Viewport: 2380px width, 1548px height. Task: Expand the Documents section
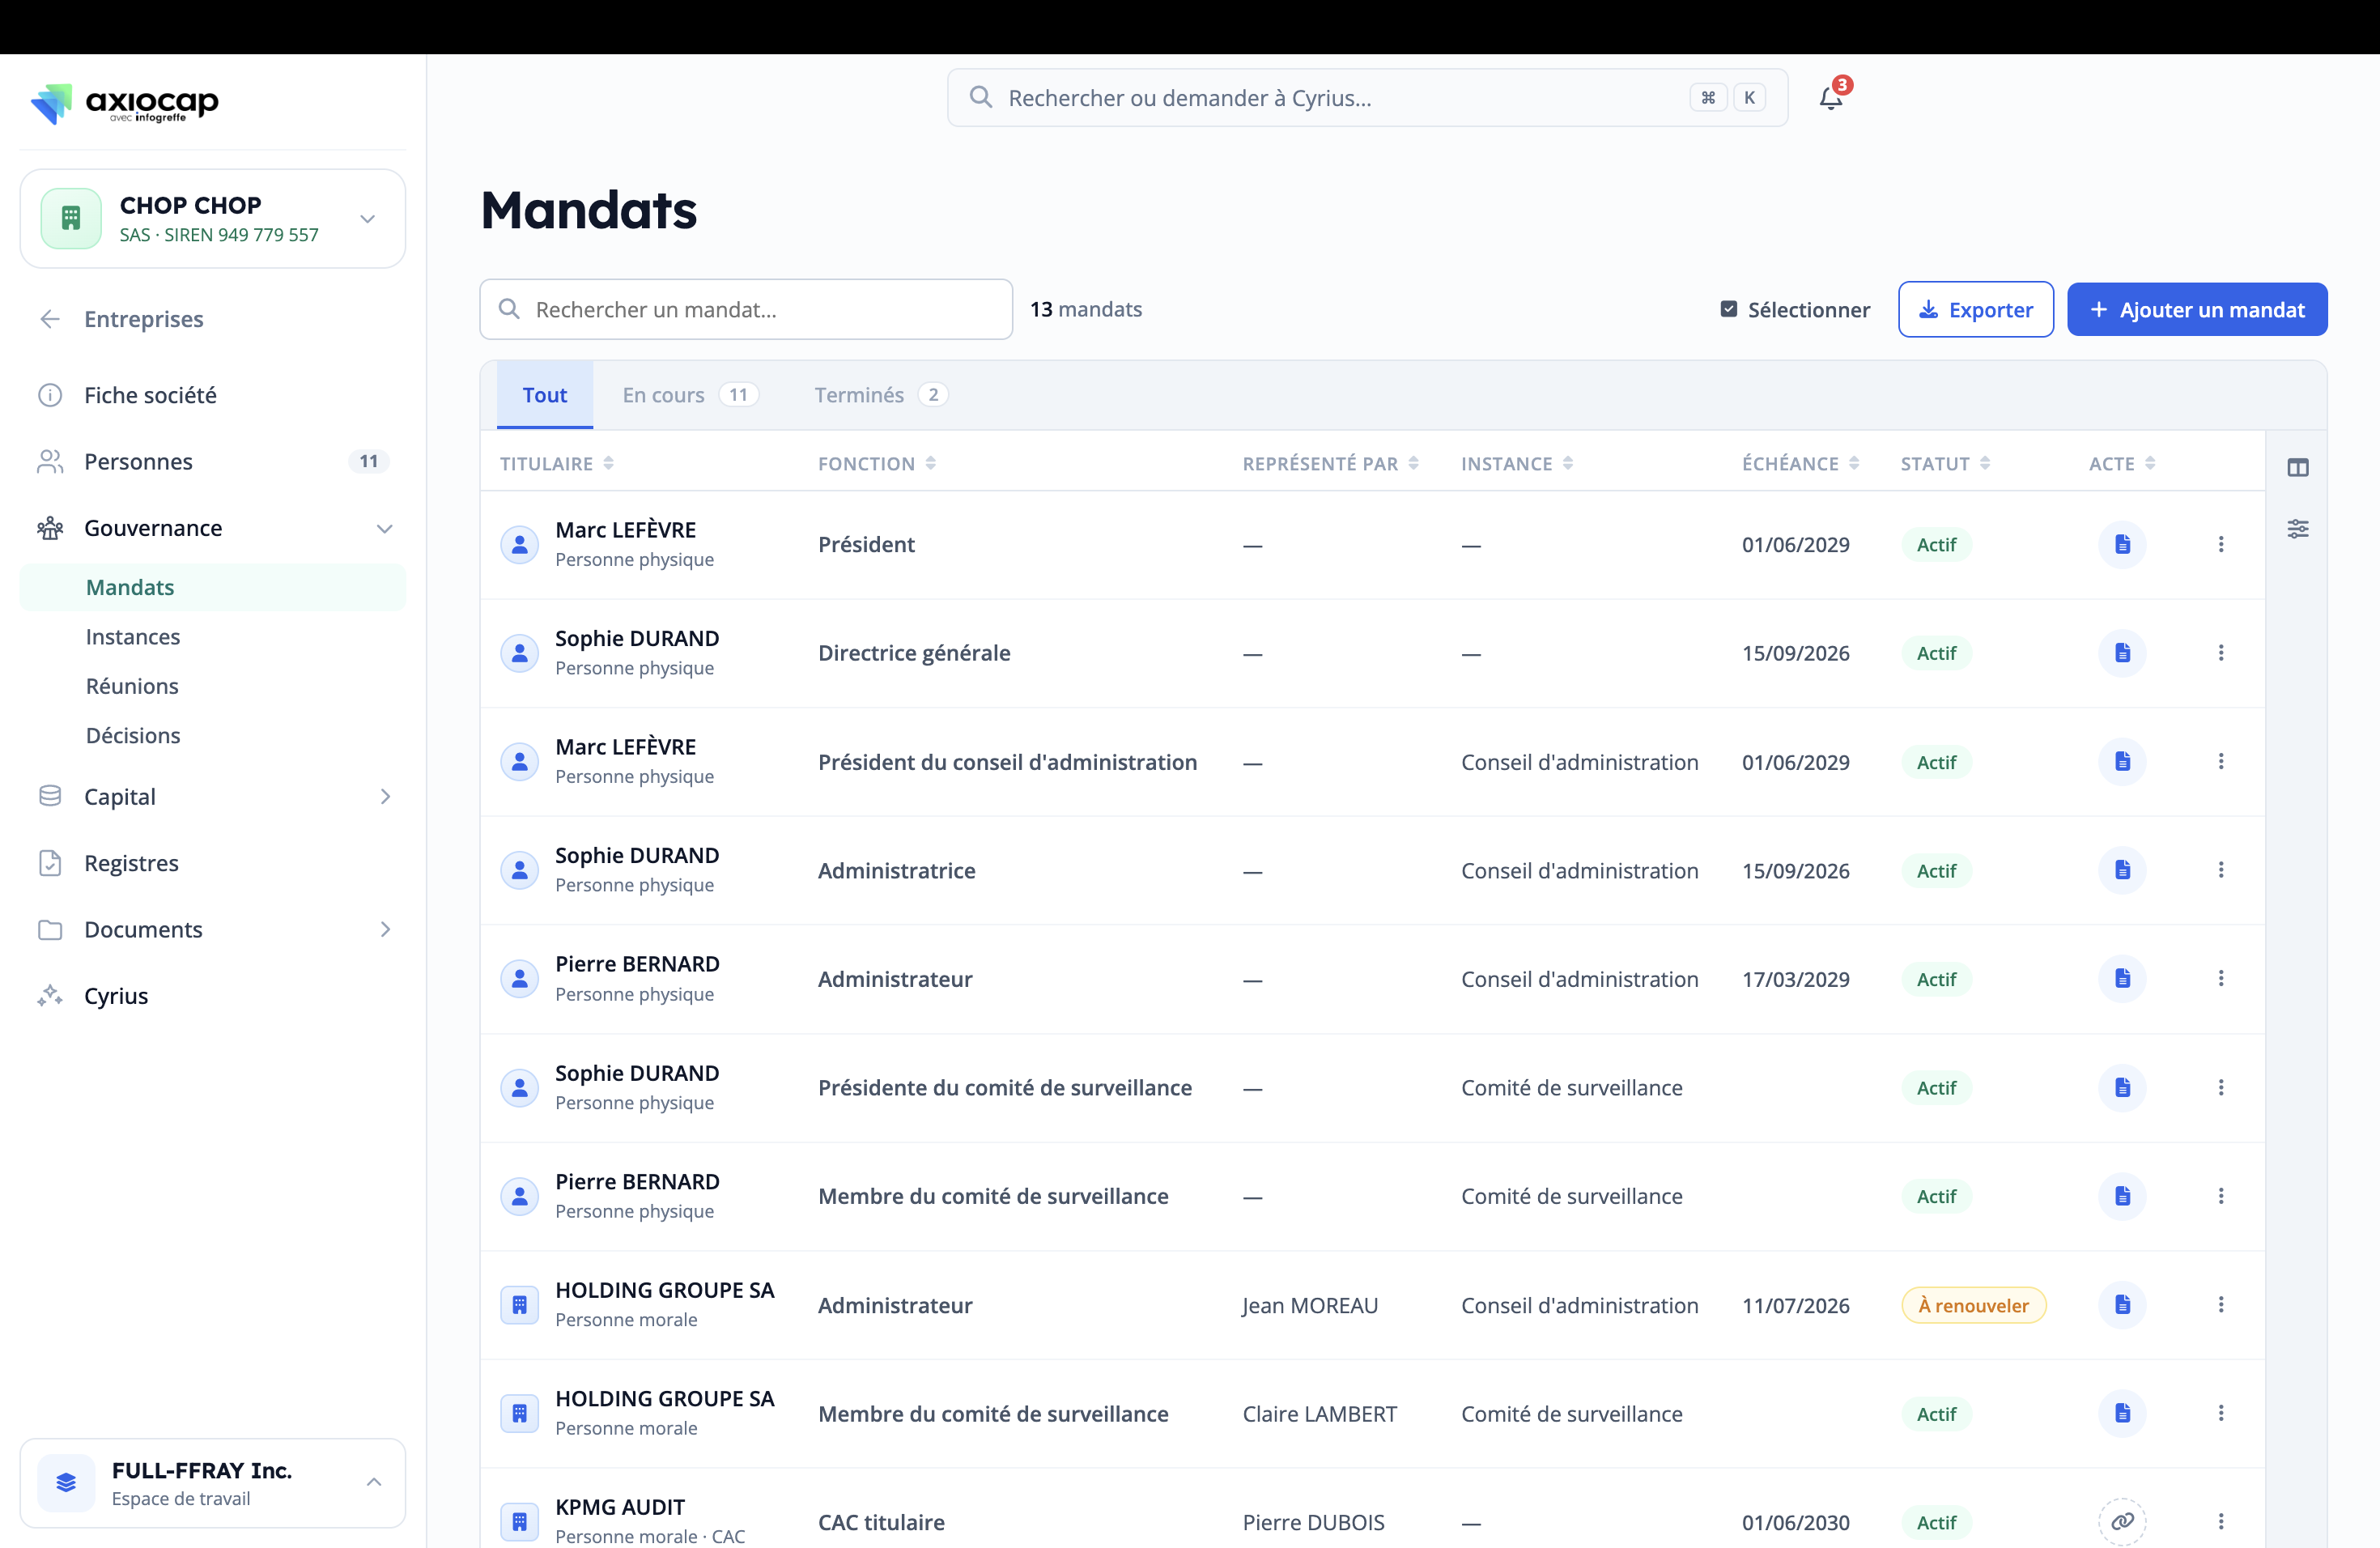point(213,929)
